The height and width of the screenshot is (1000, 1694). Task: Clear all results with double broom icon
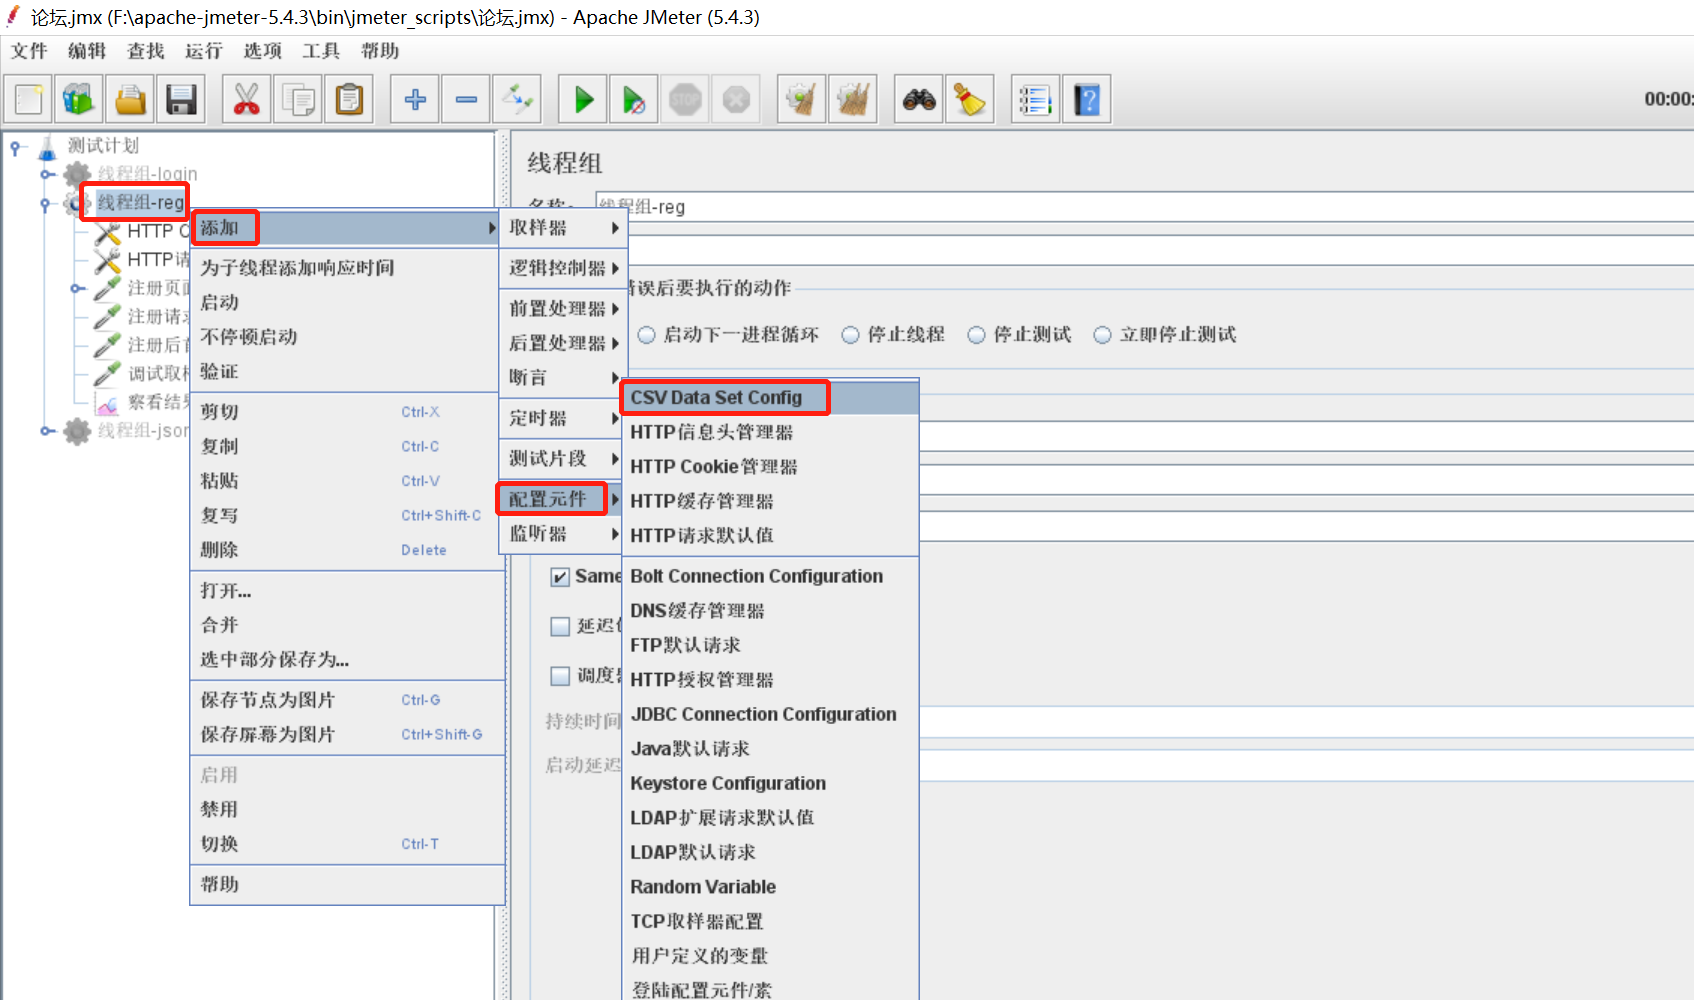click(853, 99)
